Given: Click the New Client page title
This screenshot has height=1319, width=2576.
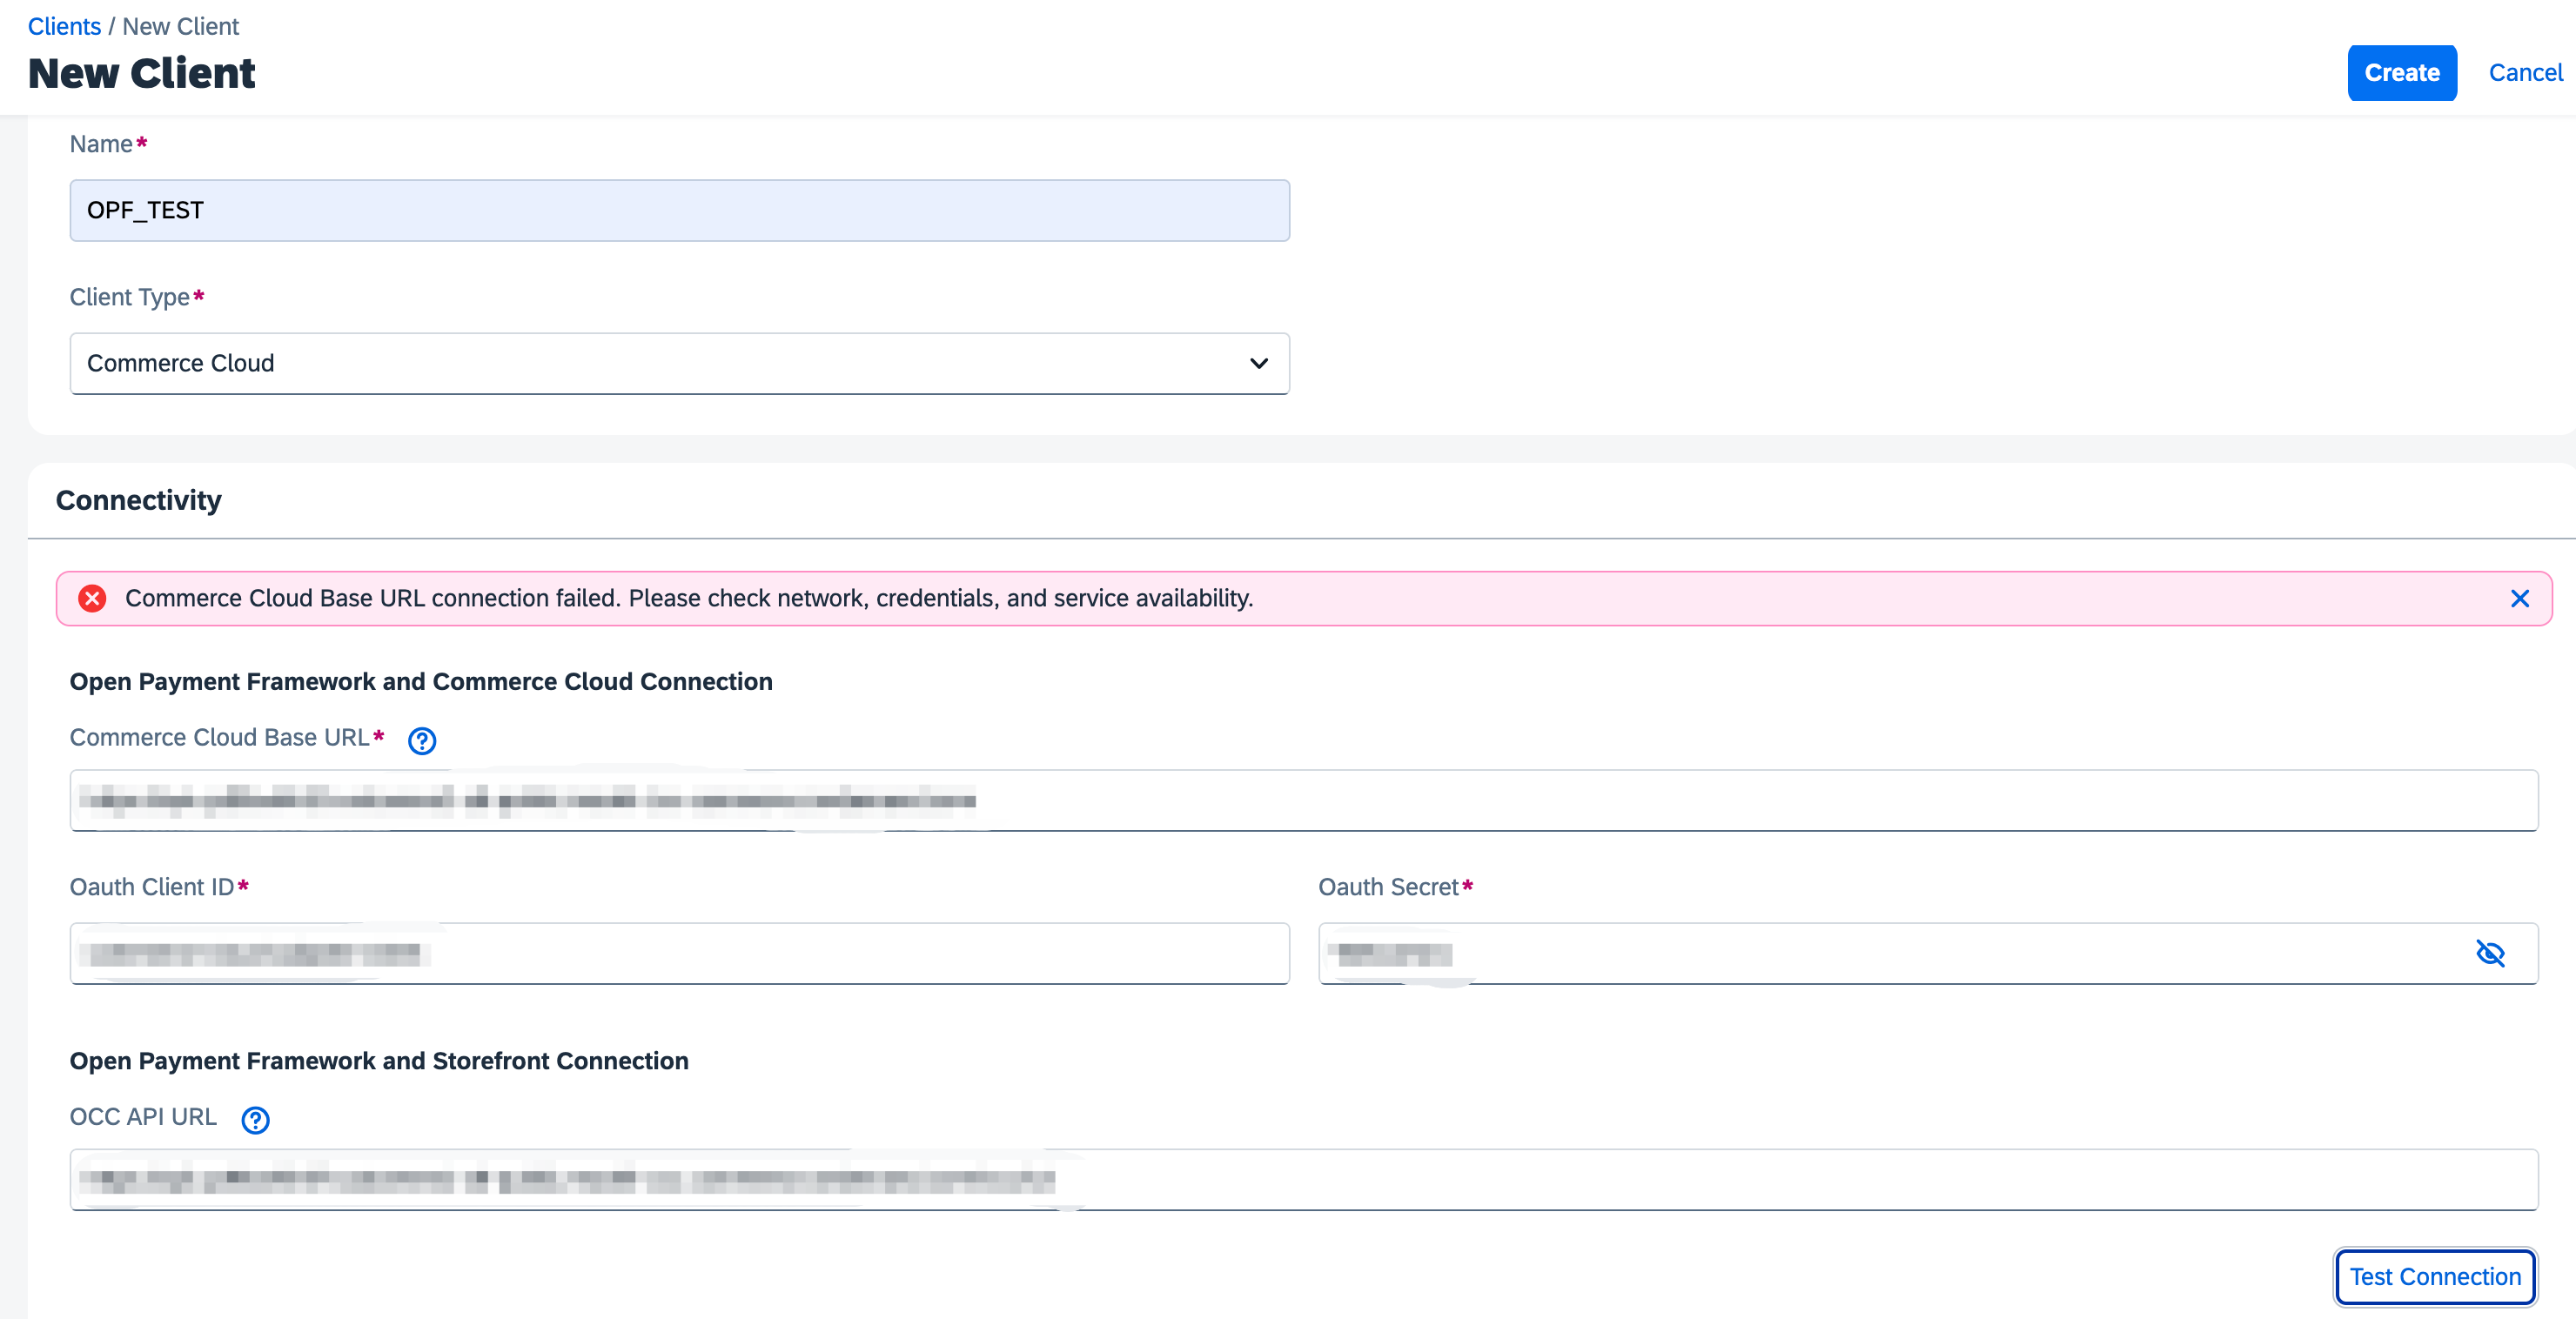Looking at the screenshot, I should click(141, 73).
